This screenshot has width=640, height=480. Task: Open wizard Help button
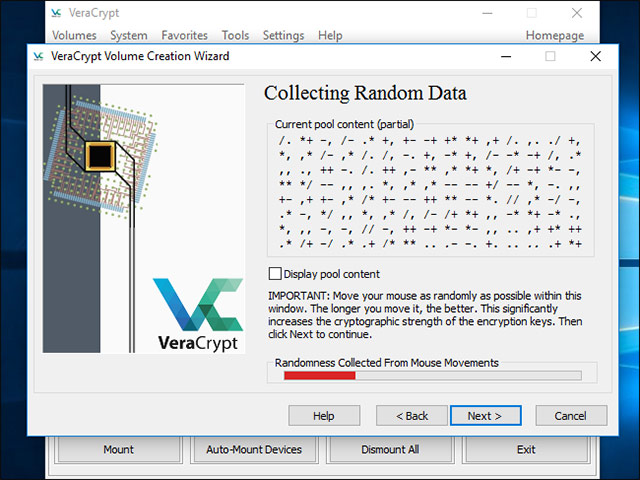324,416
